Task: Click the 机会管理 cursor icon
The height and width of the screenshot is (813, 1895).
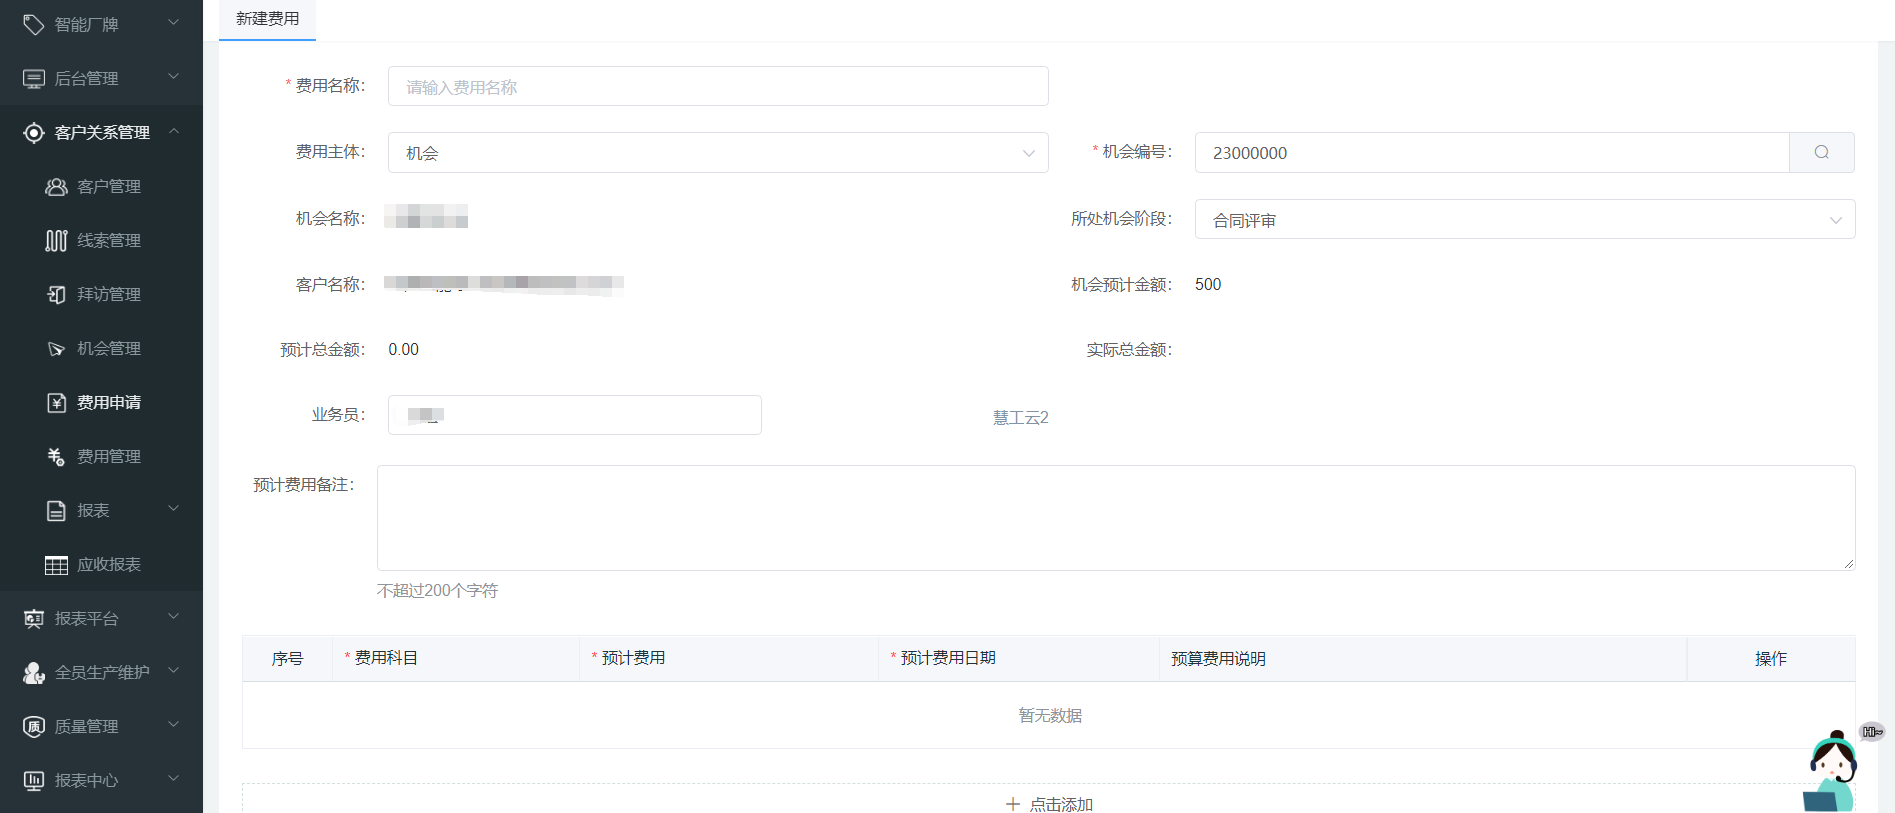Action: (56, 349)
